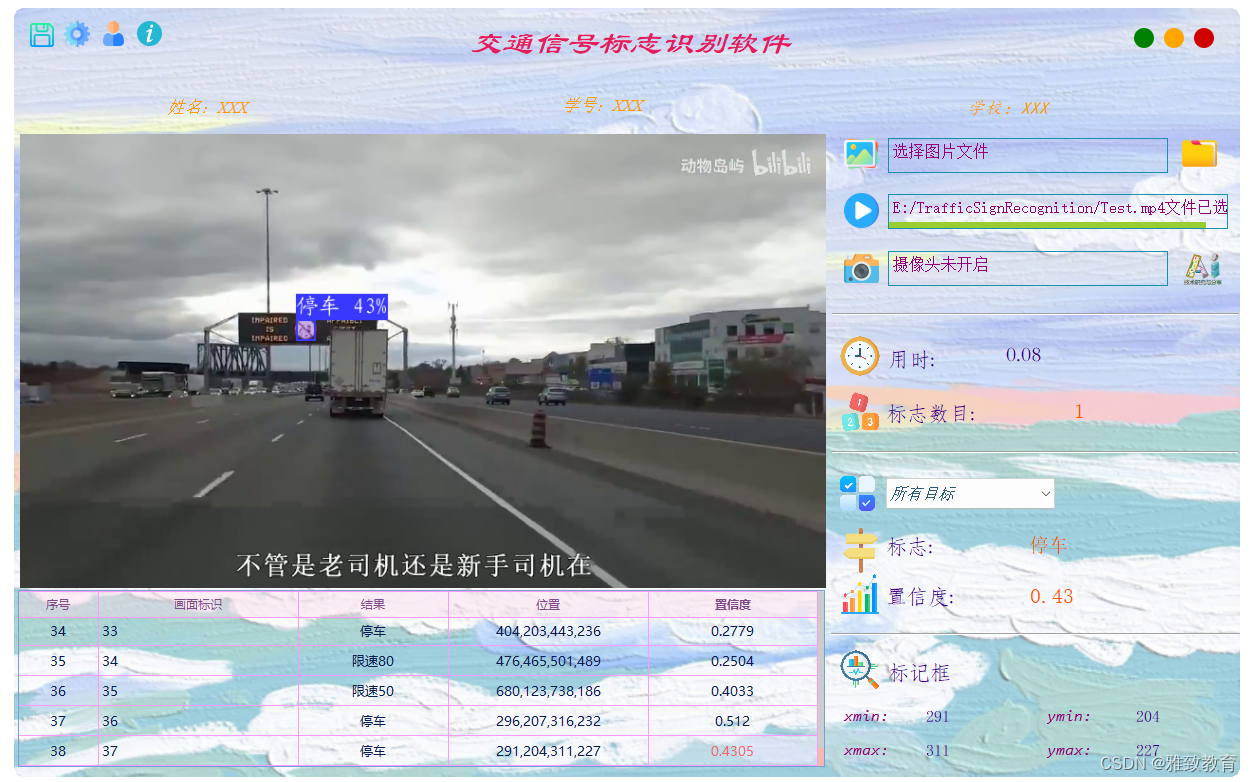Open the 所有目标 dropdown
The image size is (1253, 782).
point(970,493)
